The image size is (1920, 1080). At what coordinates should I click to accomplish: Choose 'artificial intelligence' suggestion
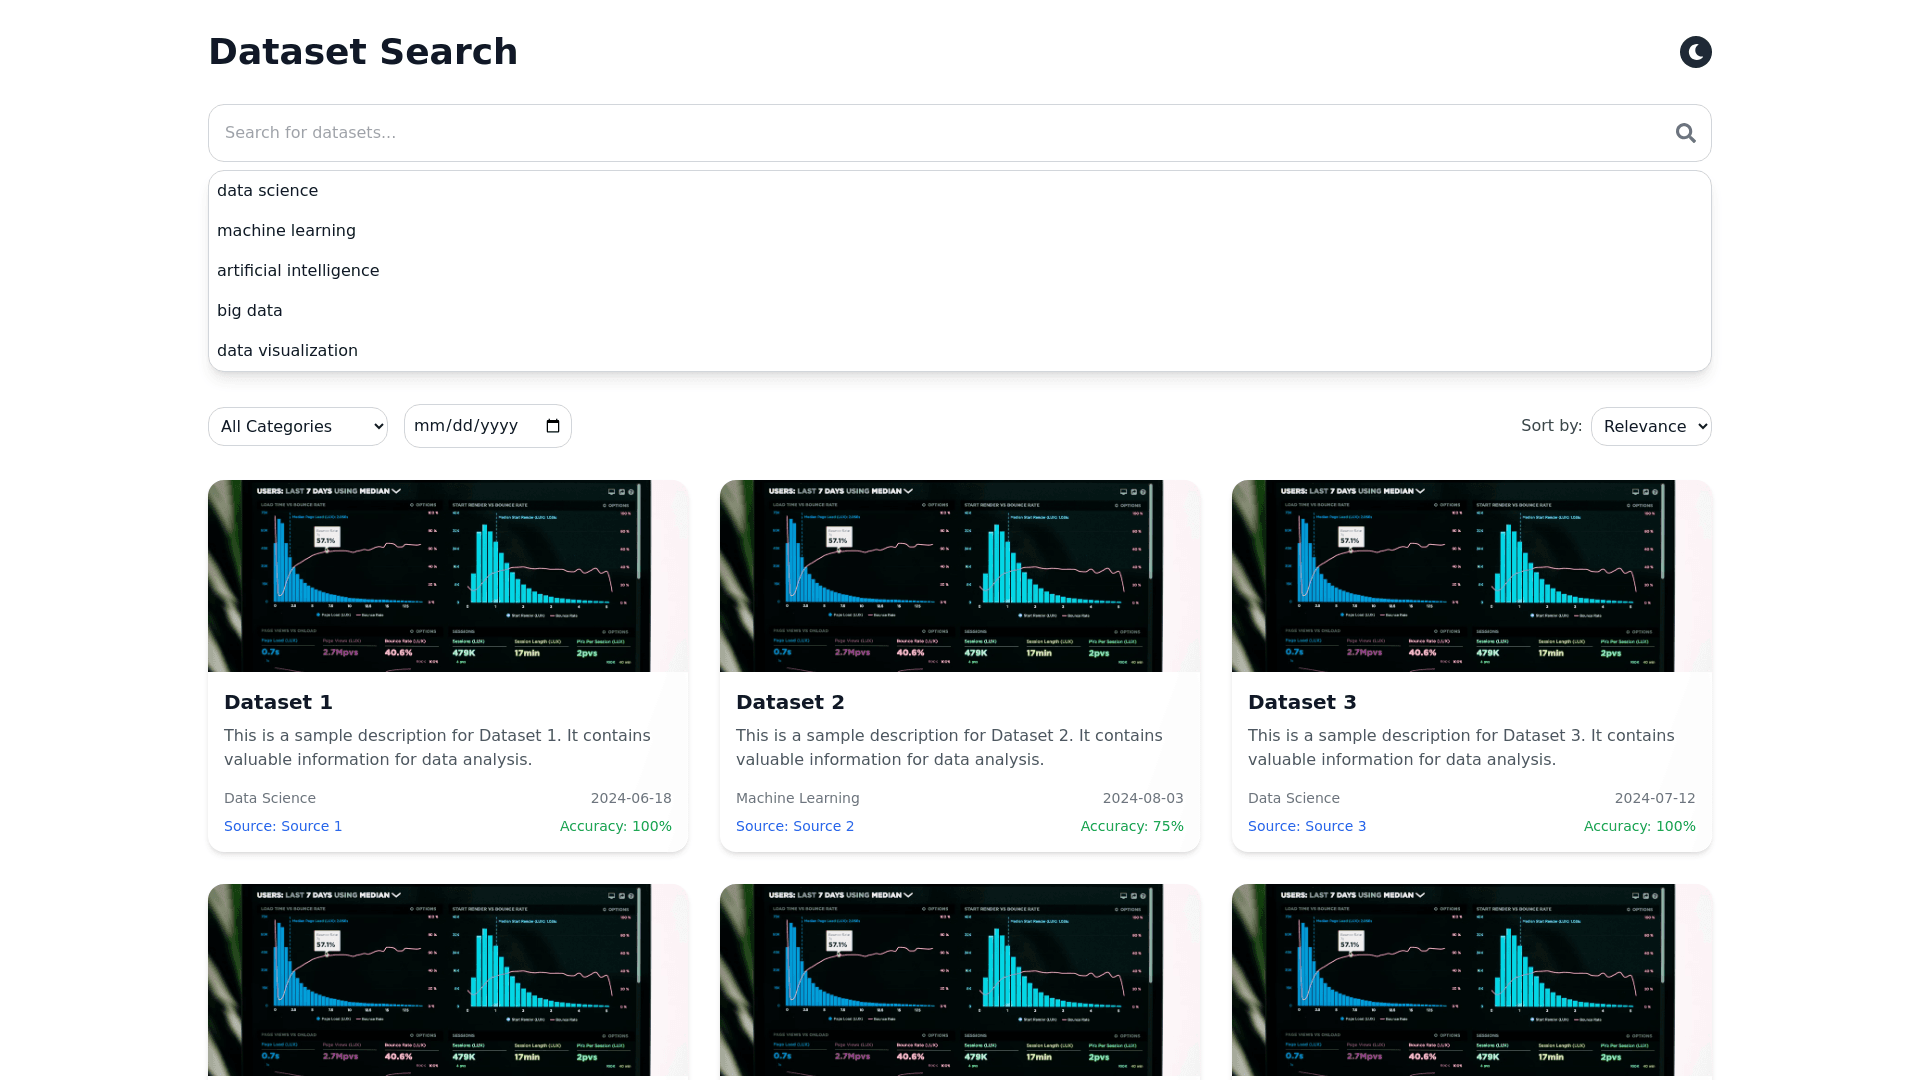click(298, 271)
